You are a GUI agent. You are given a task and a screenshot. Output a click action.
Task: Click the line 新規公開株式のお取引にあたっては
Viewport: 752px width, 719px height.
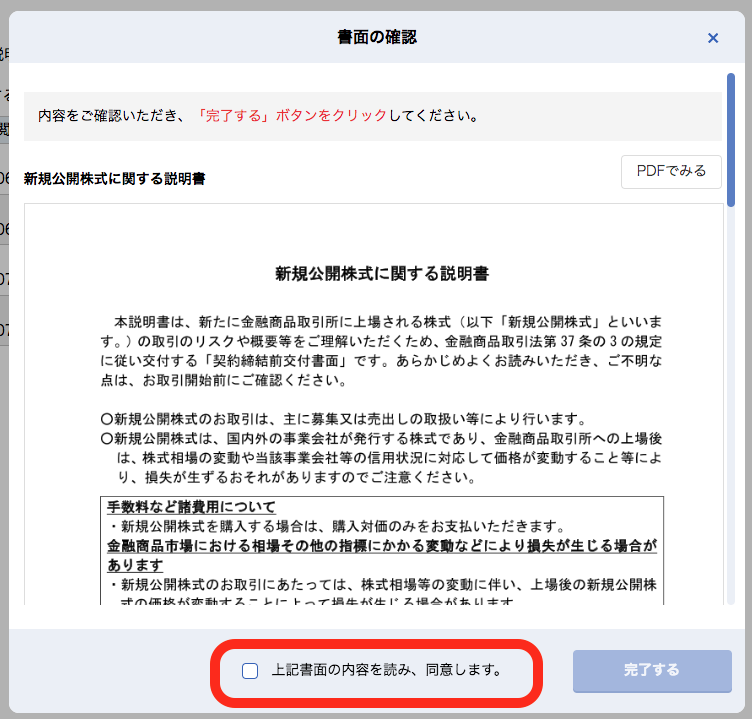381,585
